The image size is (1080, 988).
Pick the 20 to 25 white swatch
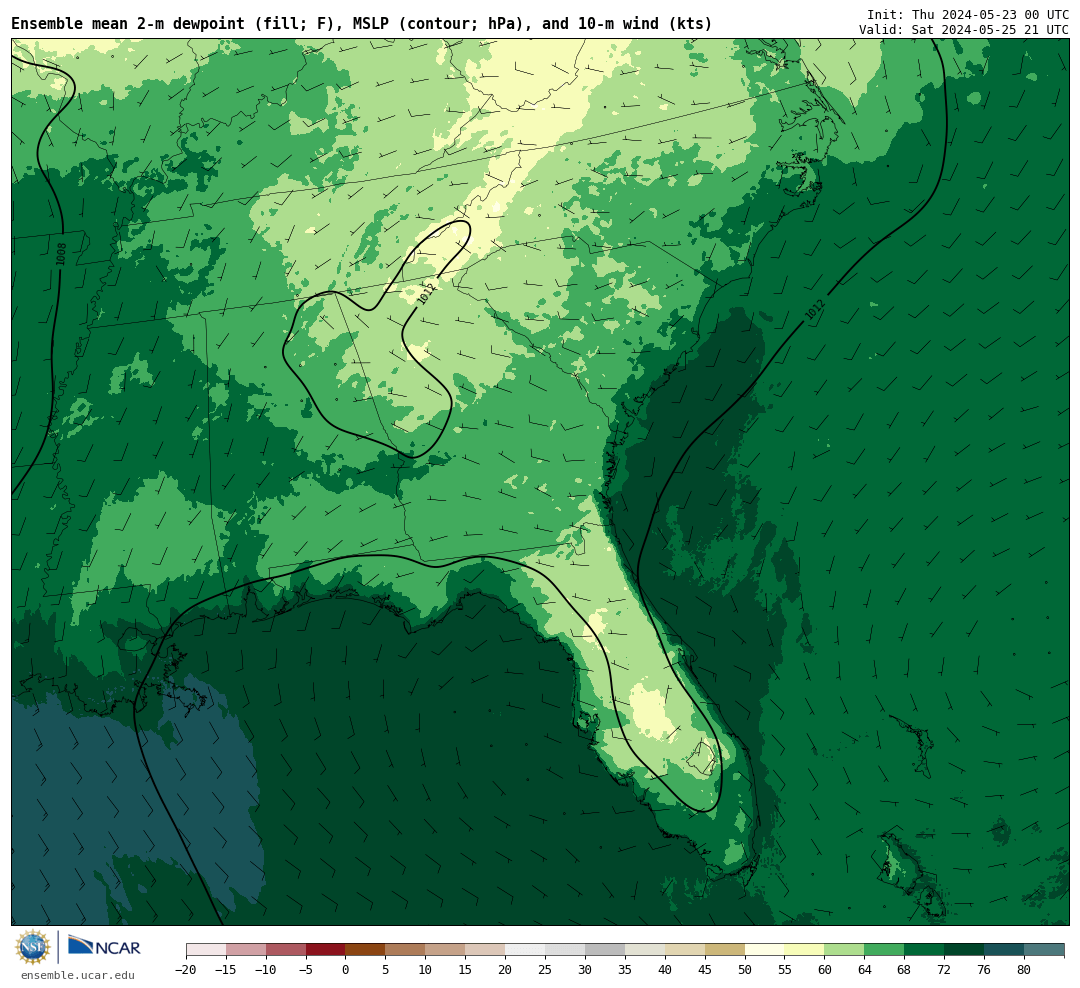pos(526,950)
